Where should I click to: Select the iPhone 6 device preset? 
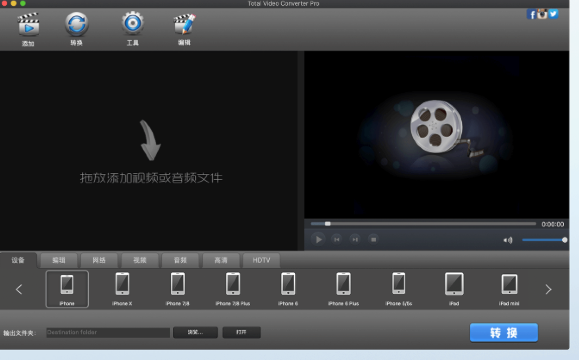(x=288, y=289)
